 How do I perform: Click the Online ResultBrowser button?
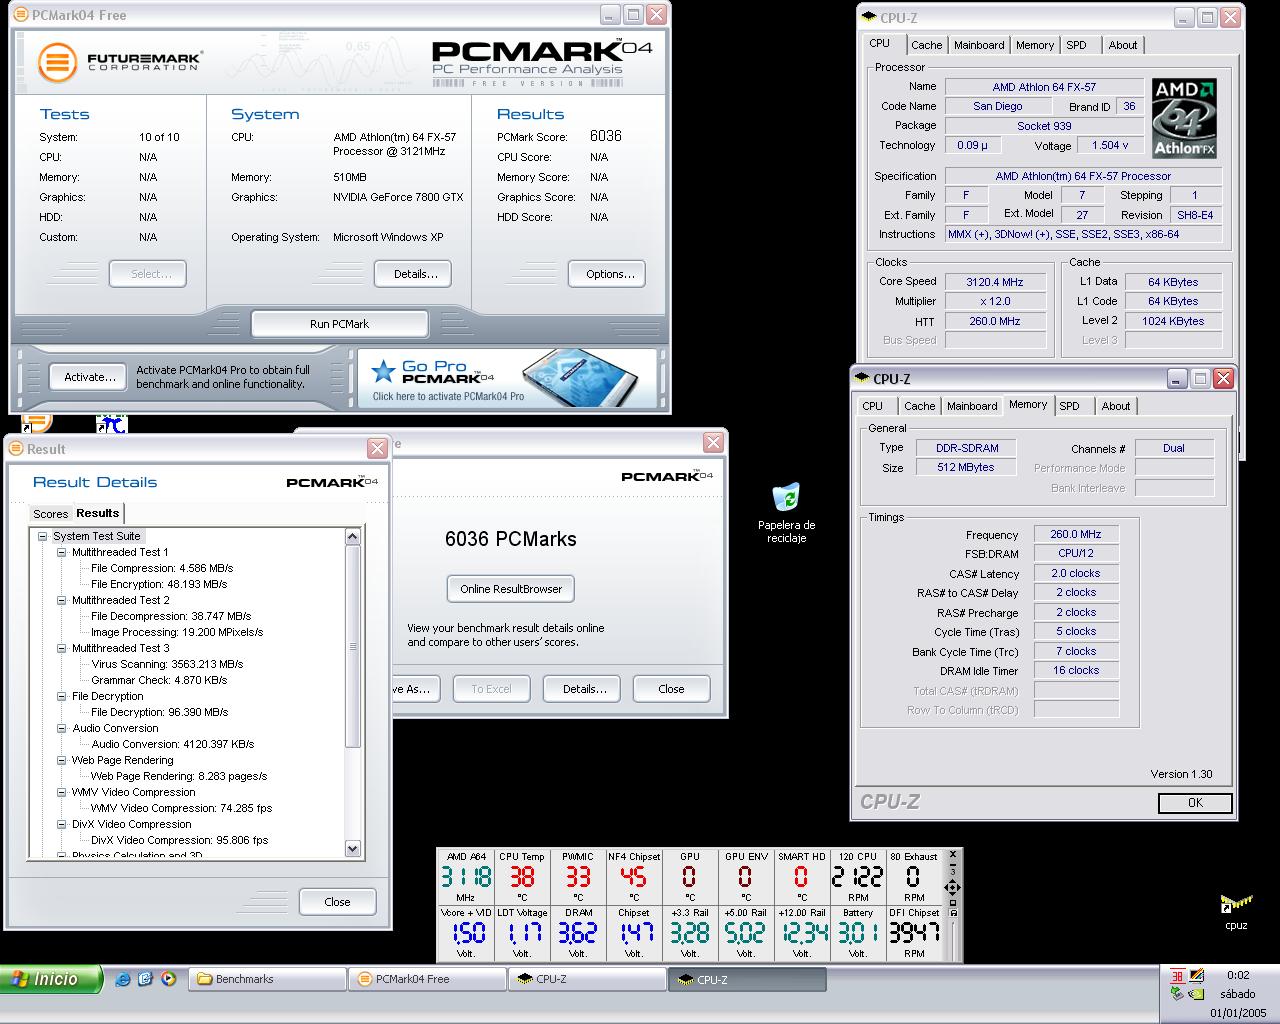[x=511, y=589]
